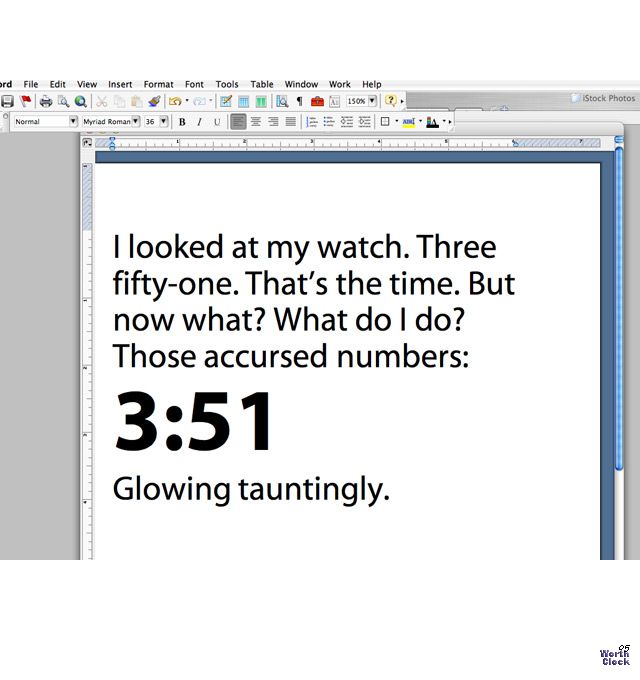Show paragraph marks with pilcrow icon
This screenshot has width=640, height=680.
point(299,101)
